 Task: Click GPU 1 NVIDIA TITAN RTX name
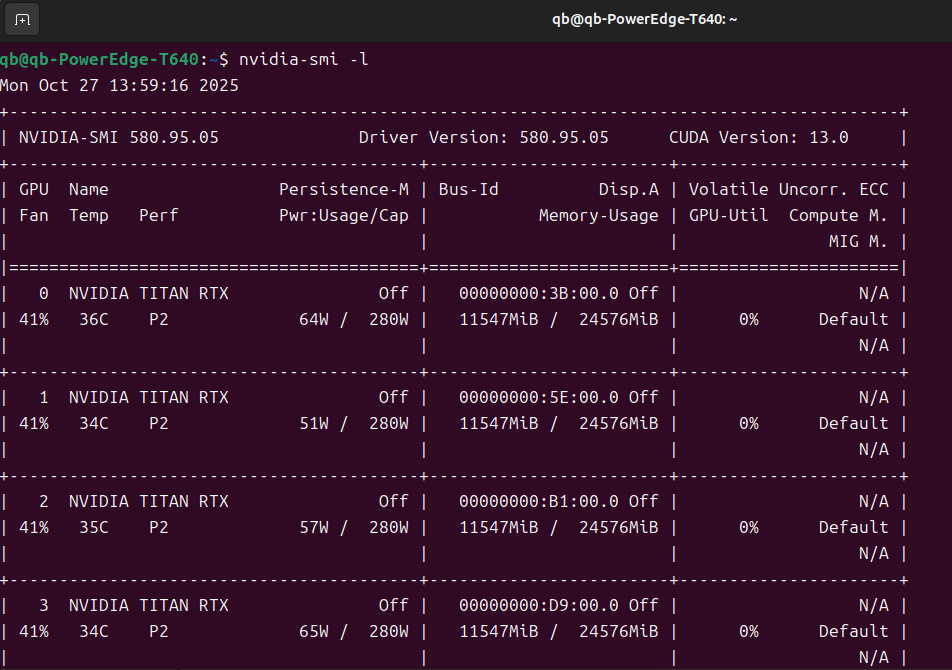pos(149,398)
